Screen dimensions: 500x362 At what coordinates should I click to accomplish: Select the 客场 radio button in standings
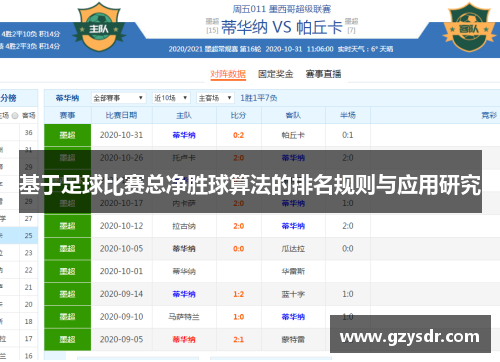tap(15, 116)
